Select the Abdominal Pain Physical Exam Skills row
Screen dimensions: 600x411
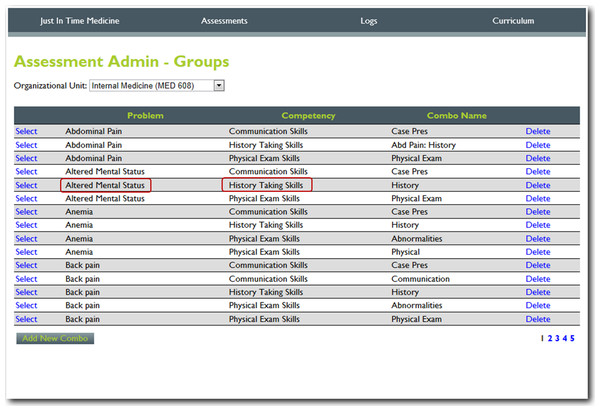pos(26,158)
